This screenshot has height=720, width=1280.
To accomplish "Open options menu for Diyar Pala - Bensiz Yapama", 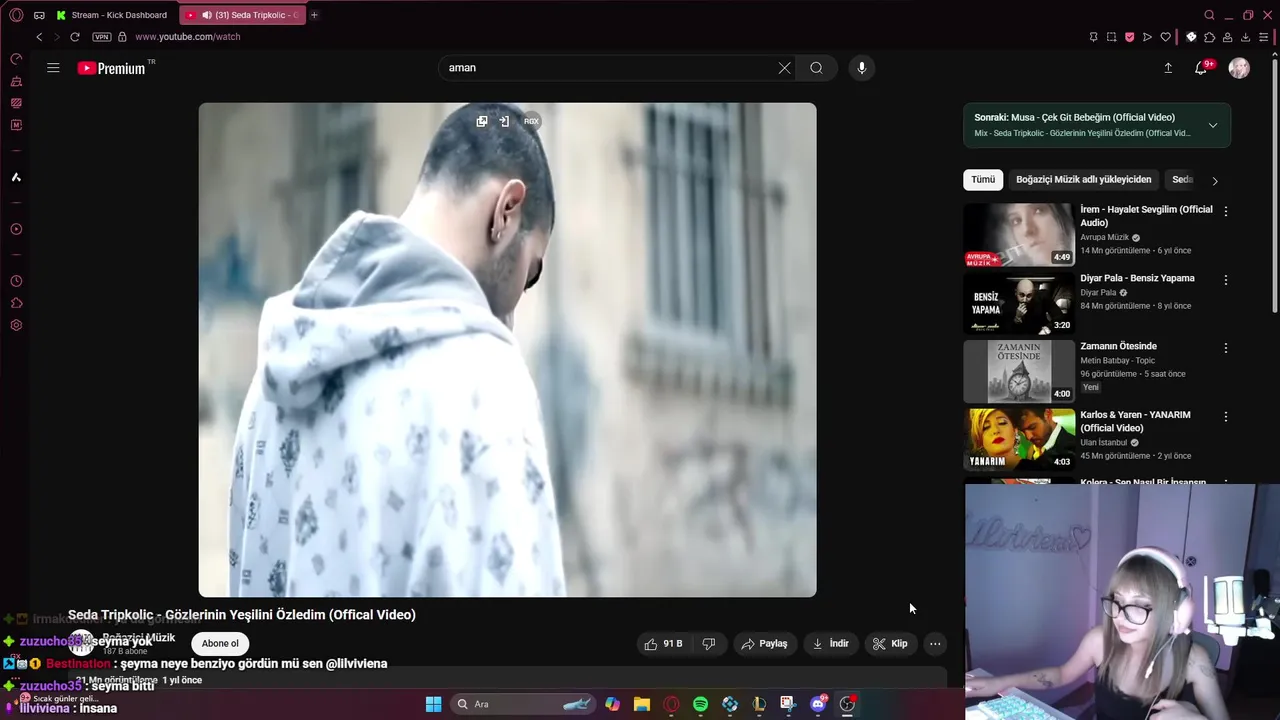I will point(1226,280).
